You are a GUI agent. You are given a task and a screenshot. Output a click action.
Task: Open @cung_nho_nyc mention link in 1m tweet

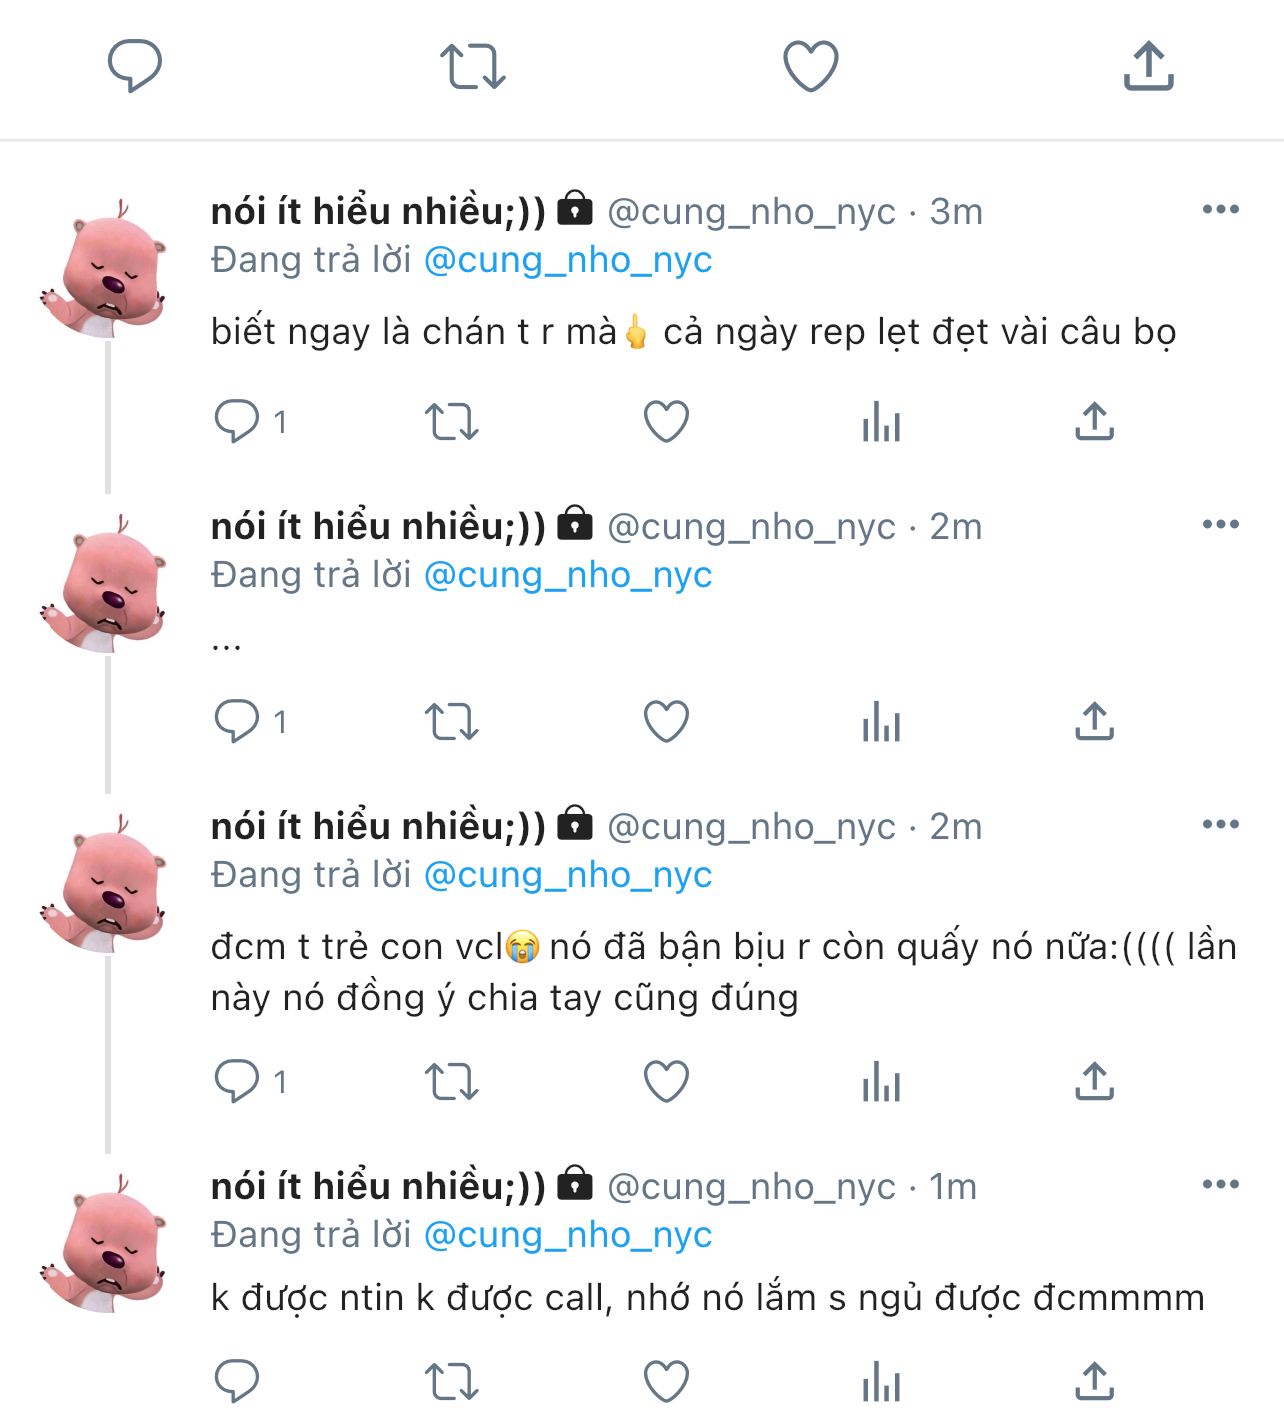point(568,1235)
